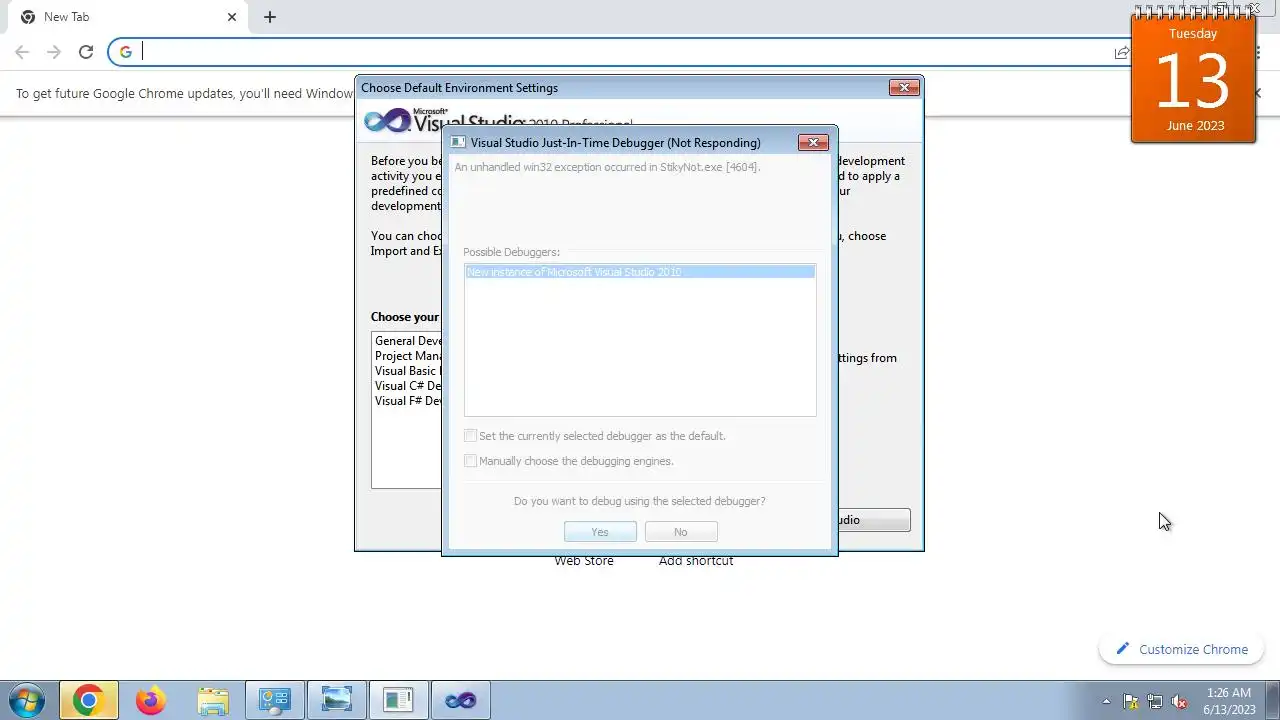The image size is (1280, 720).
Task: Click the Action Center flag tray icon
Action: pos(1131,701)
